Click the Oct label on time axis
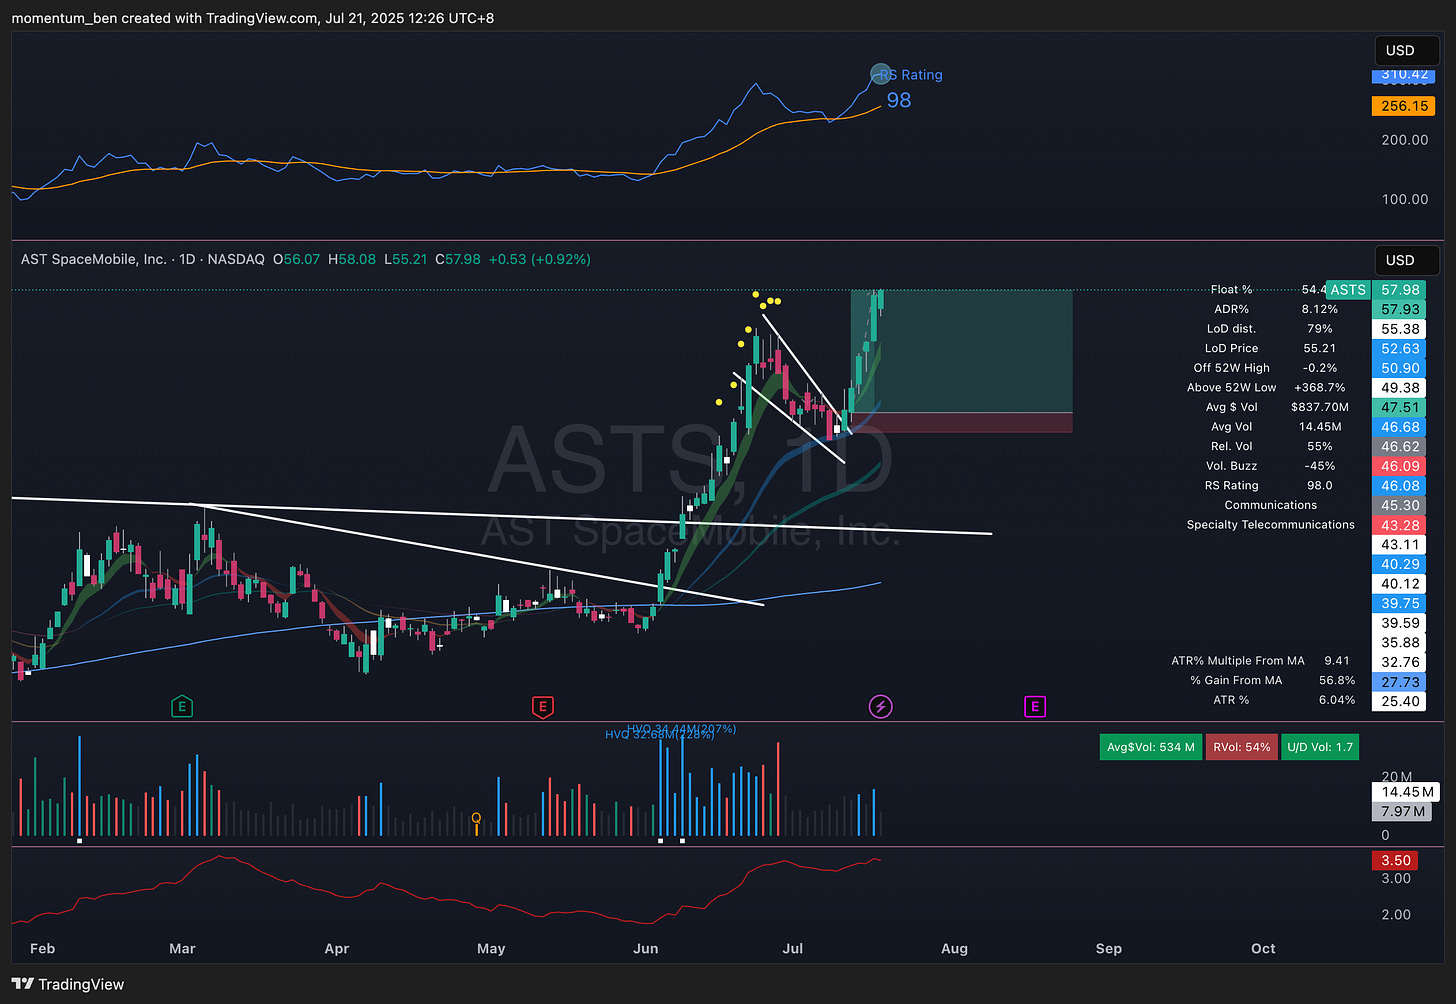Image resolution: width=1456 pixels, height=1004 pixels. tap(1263, 948)
